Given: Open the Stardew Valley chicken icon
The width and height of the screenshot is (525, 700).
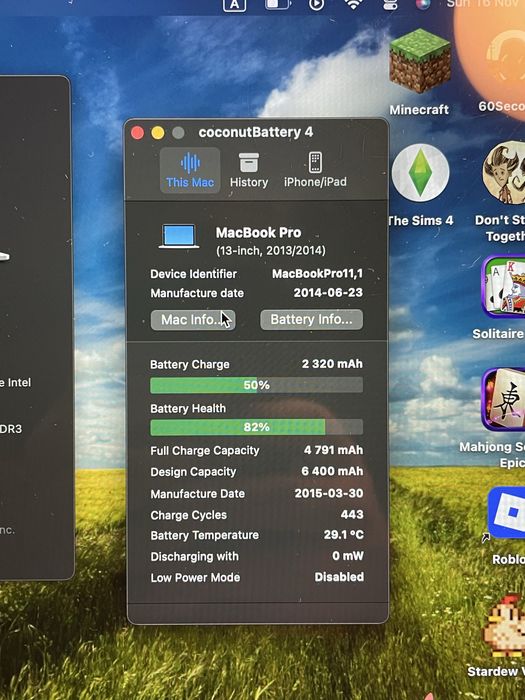Looking at the screenshot, I should point(505,627).
